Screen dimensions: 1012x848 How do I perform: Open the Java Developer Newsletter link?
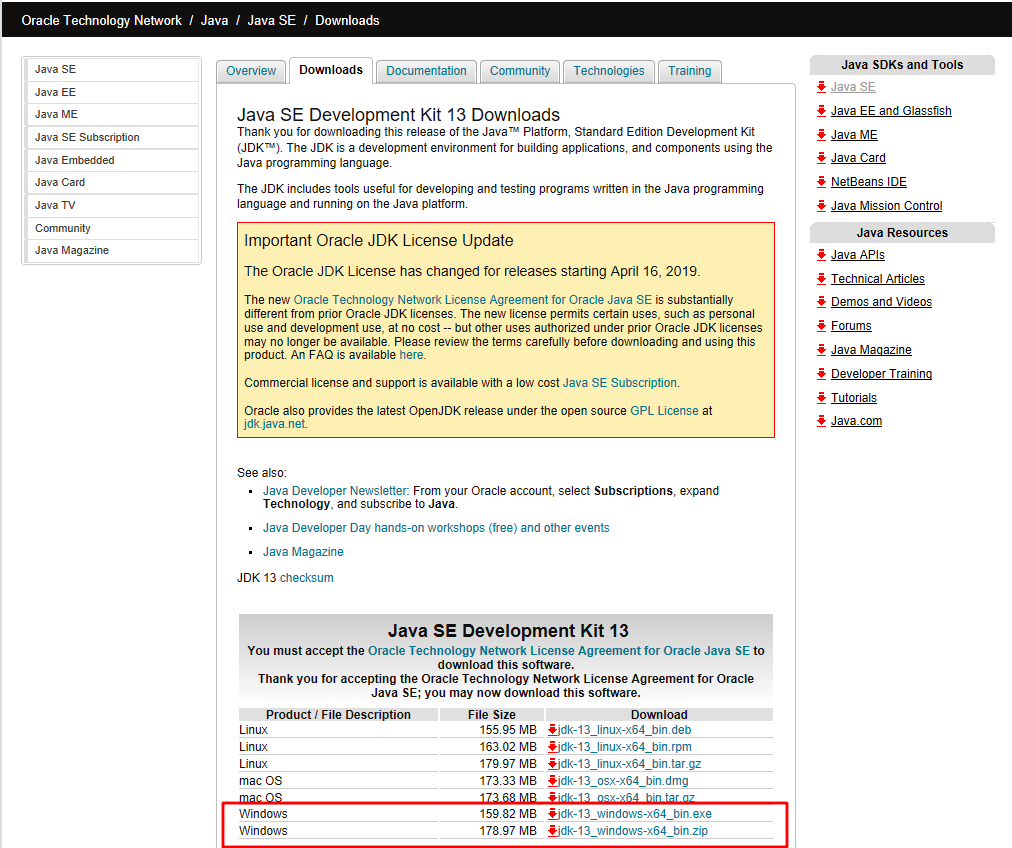click(335, 491)
